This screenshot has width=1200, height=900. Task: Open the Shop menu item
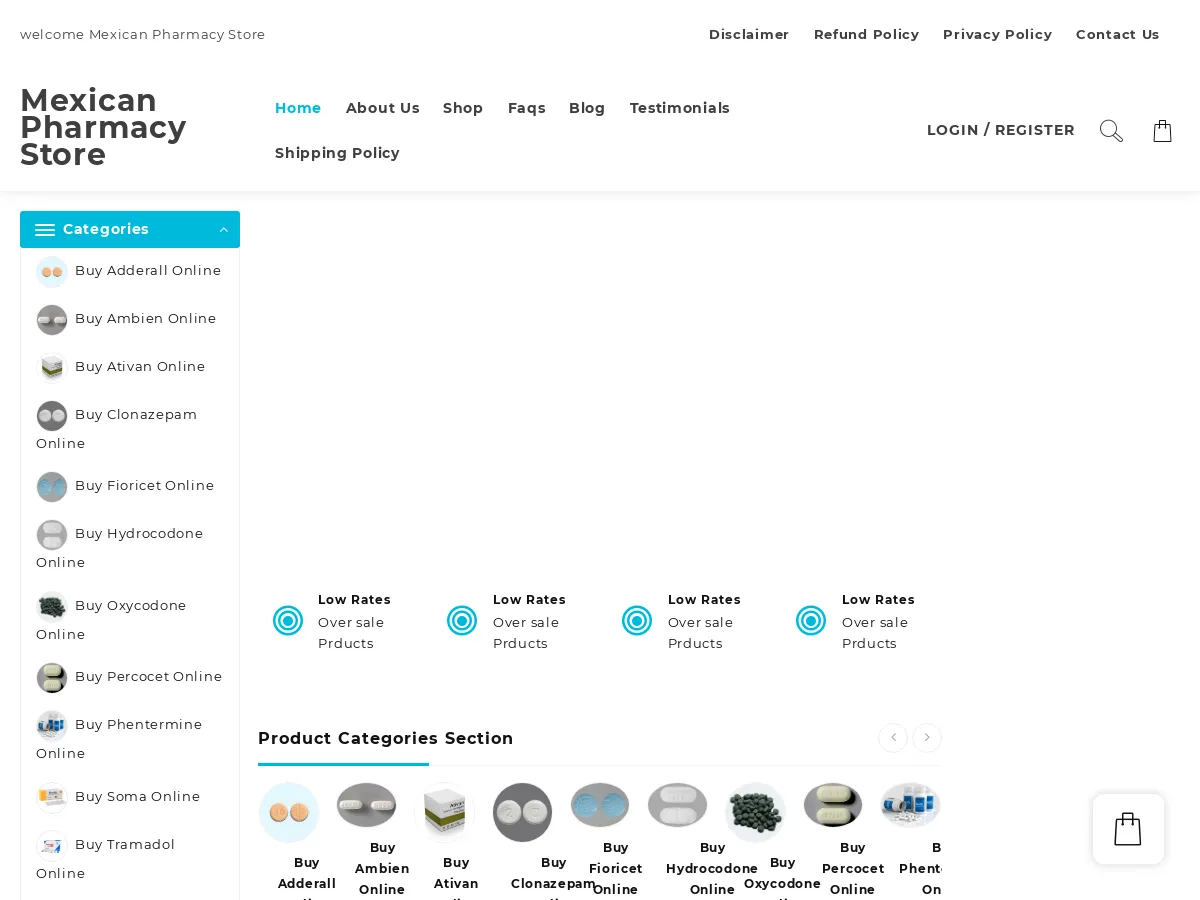point(463,108)
